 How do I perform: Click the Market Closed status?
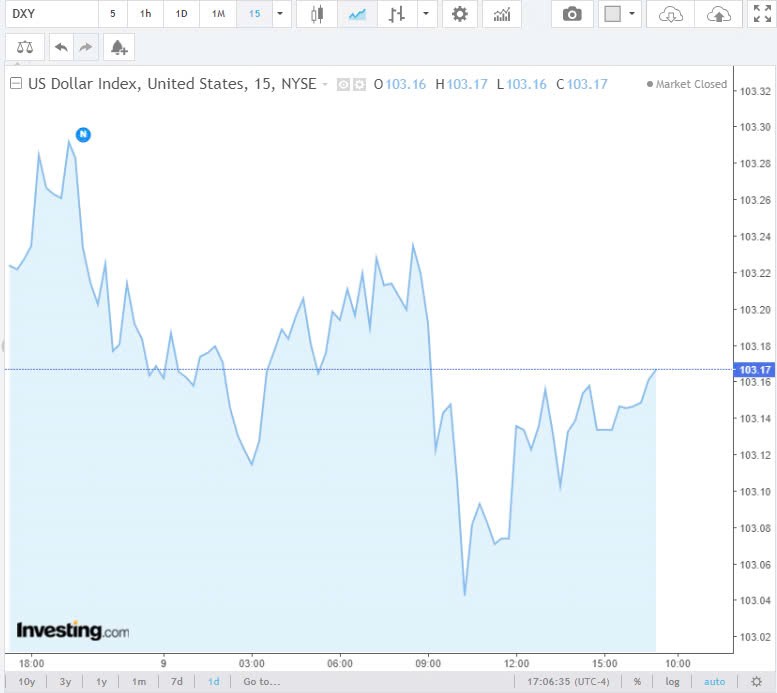tap(687, 84)
